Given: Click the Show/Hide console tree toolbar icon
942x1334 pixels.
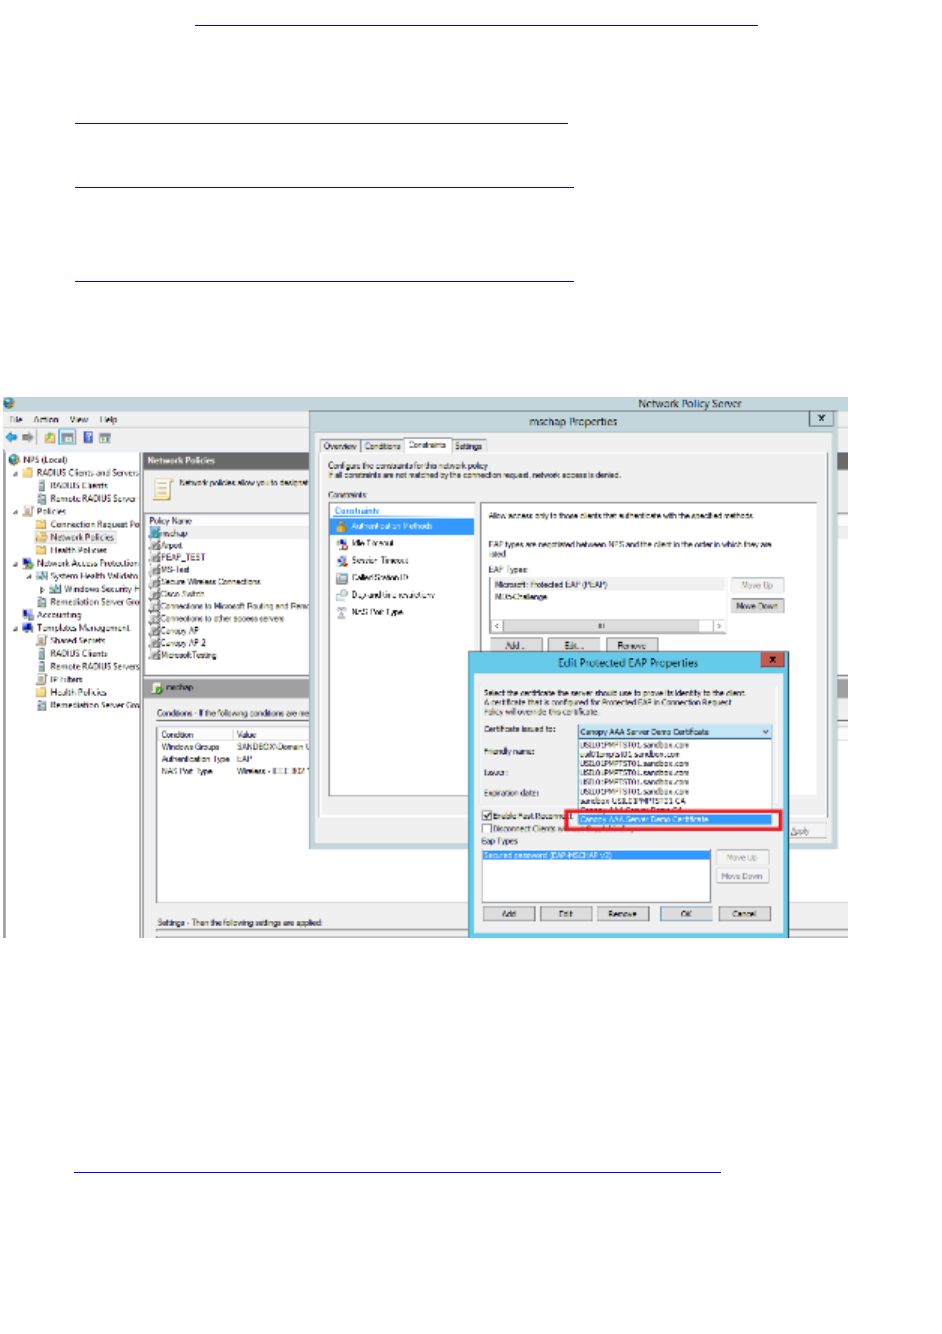Looking at the screenshot, I should pyautogui.click(x=67, y=437).
